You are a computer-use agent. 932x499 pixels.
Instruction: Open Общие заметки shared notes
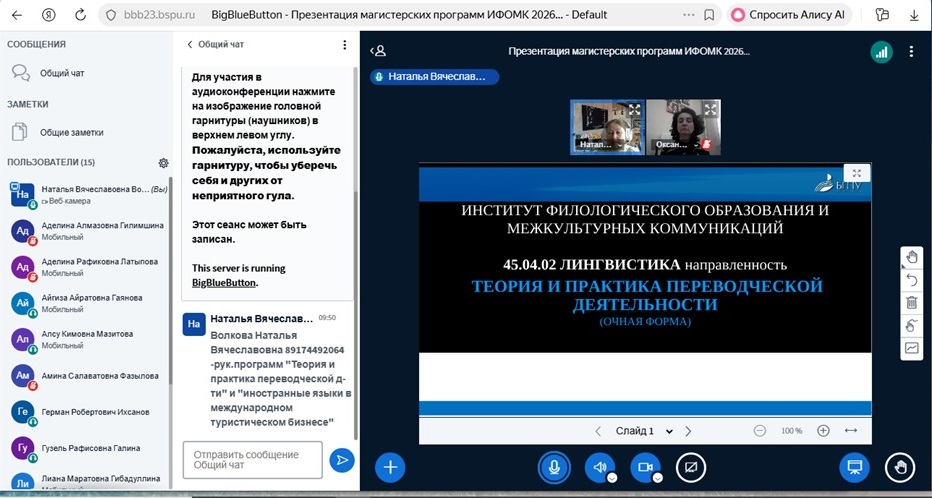(70, 132)
